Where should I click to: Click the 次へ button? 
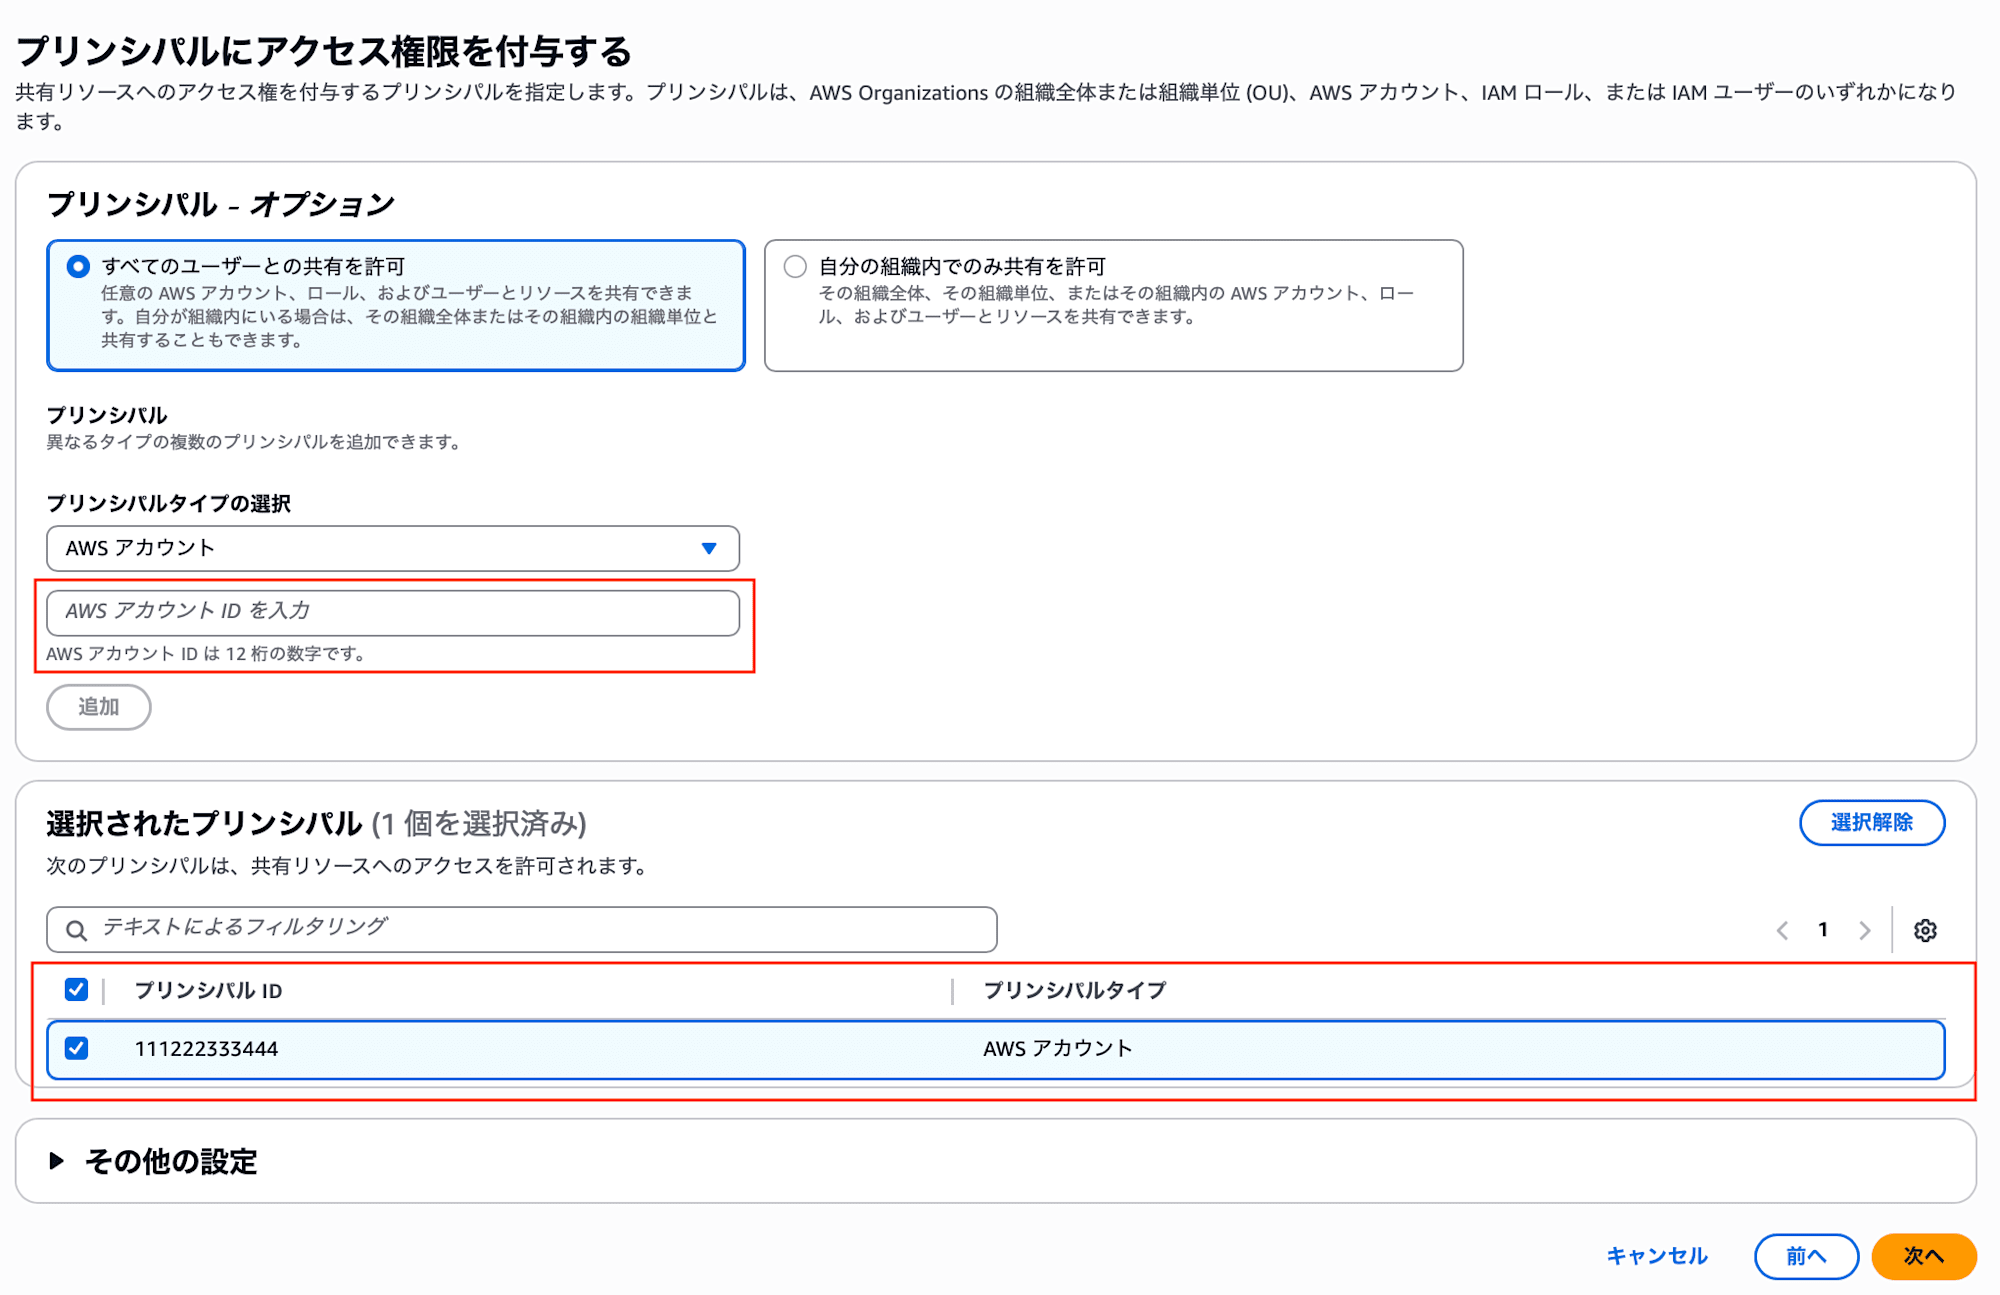(x=1923, y=1256)
